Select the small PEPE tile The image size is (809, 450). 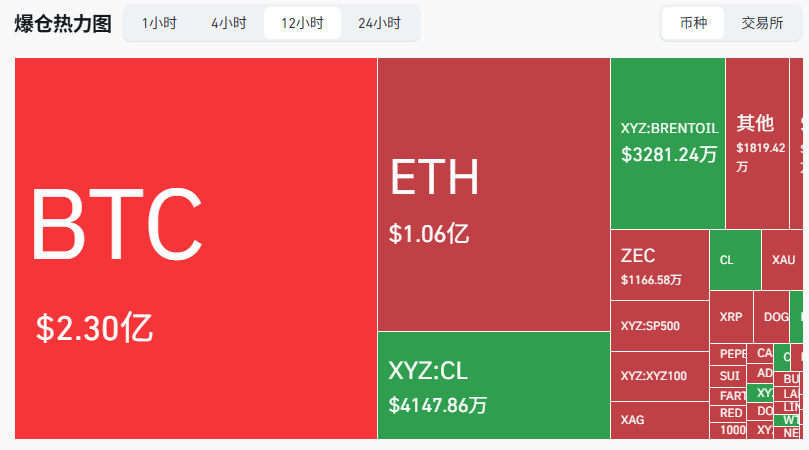tap(731, 354)
